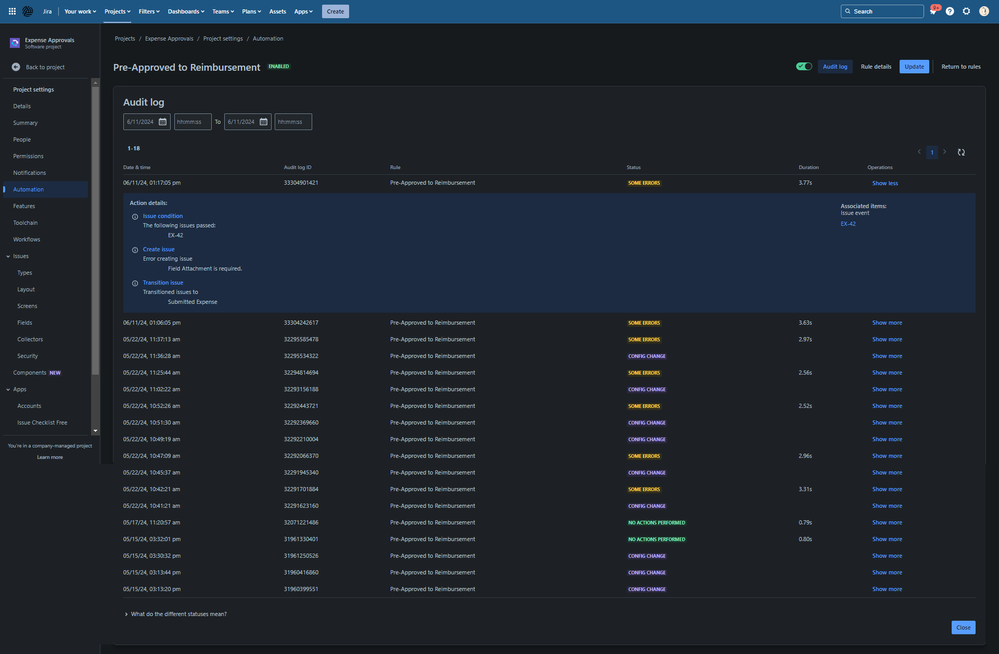Open the Plans dropdown menu

click(252, 11)
